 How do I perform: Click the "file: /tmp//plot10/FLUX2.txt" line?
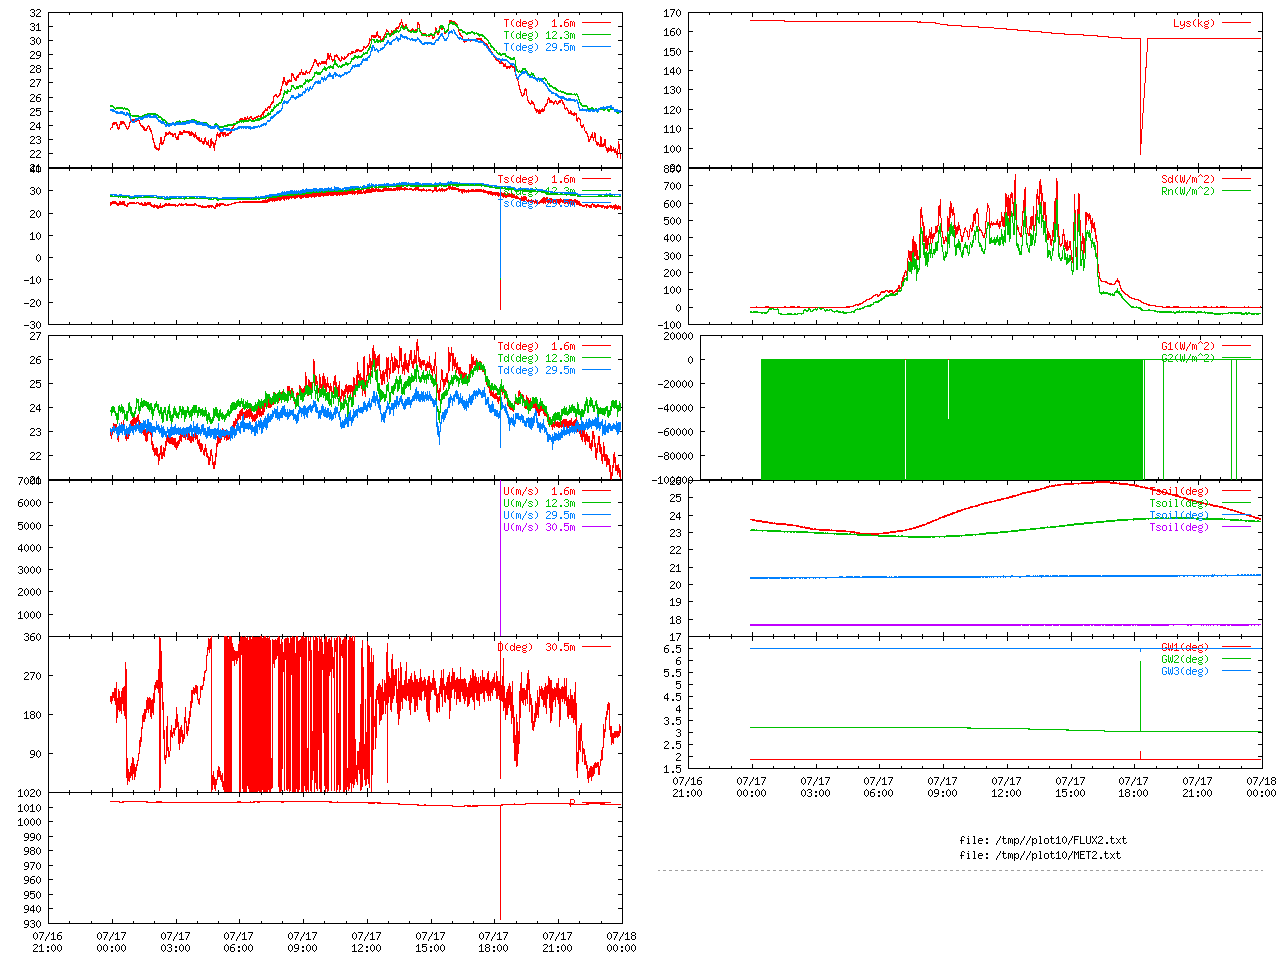[x=1043, y=840]
